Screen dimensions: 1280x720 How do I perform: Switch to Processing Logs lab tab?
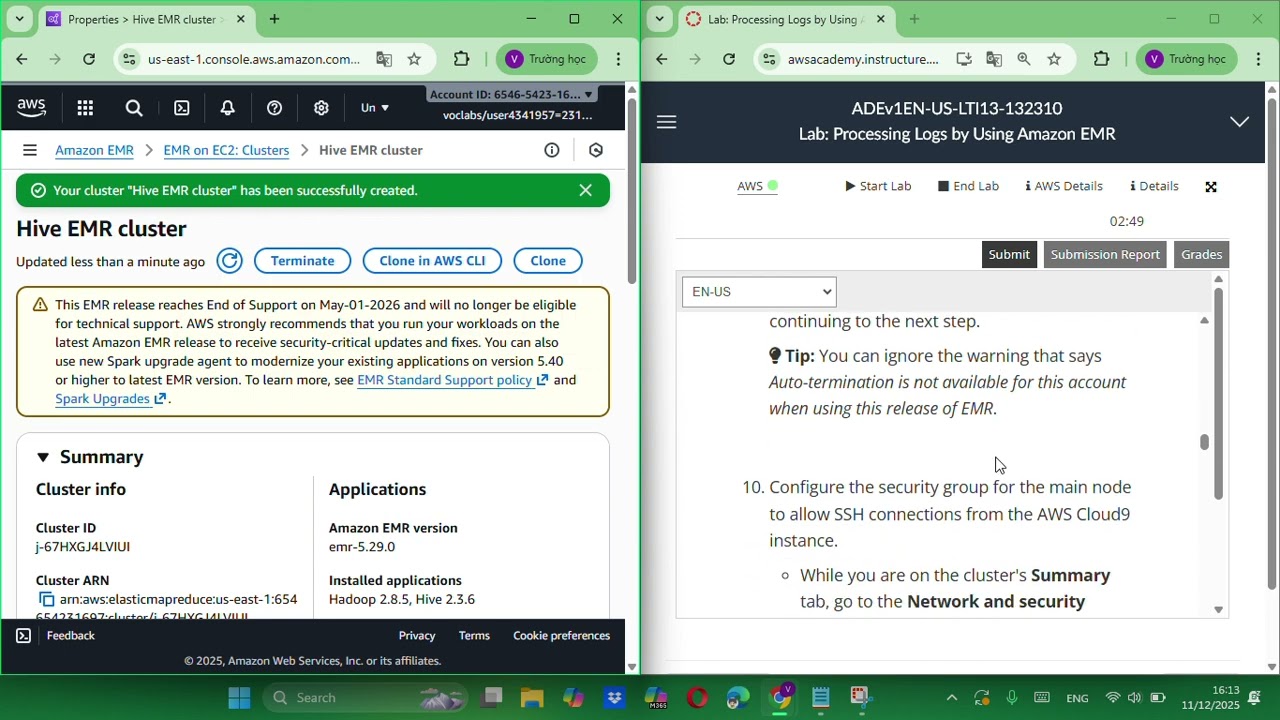click(786, 19)
